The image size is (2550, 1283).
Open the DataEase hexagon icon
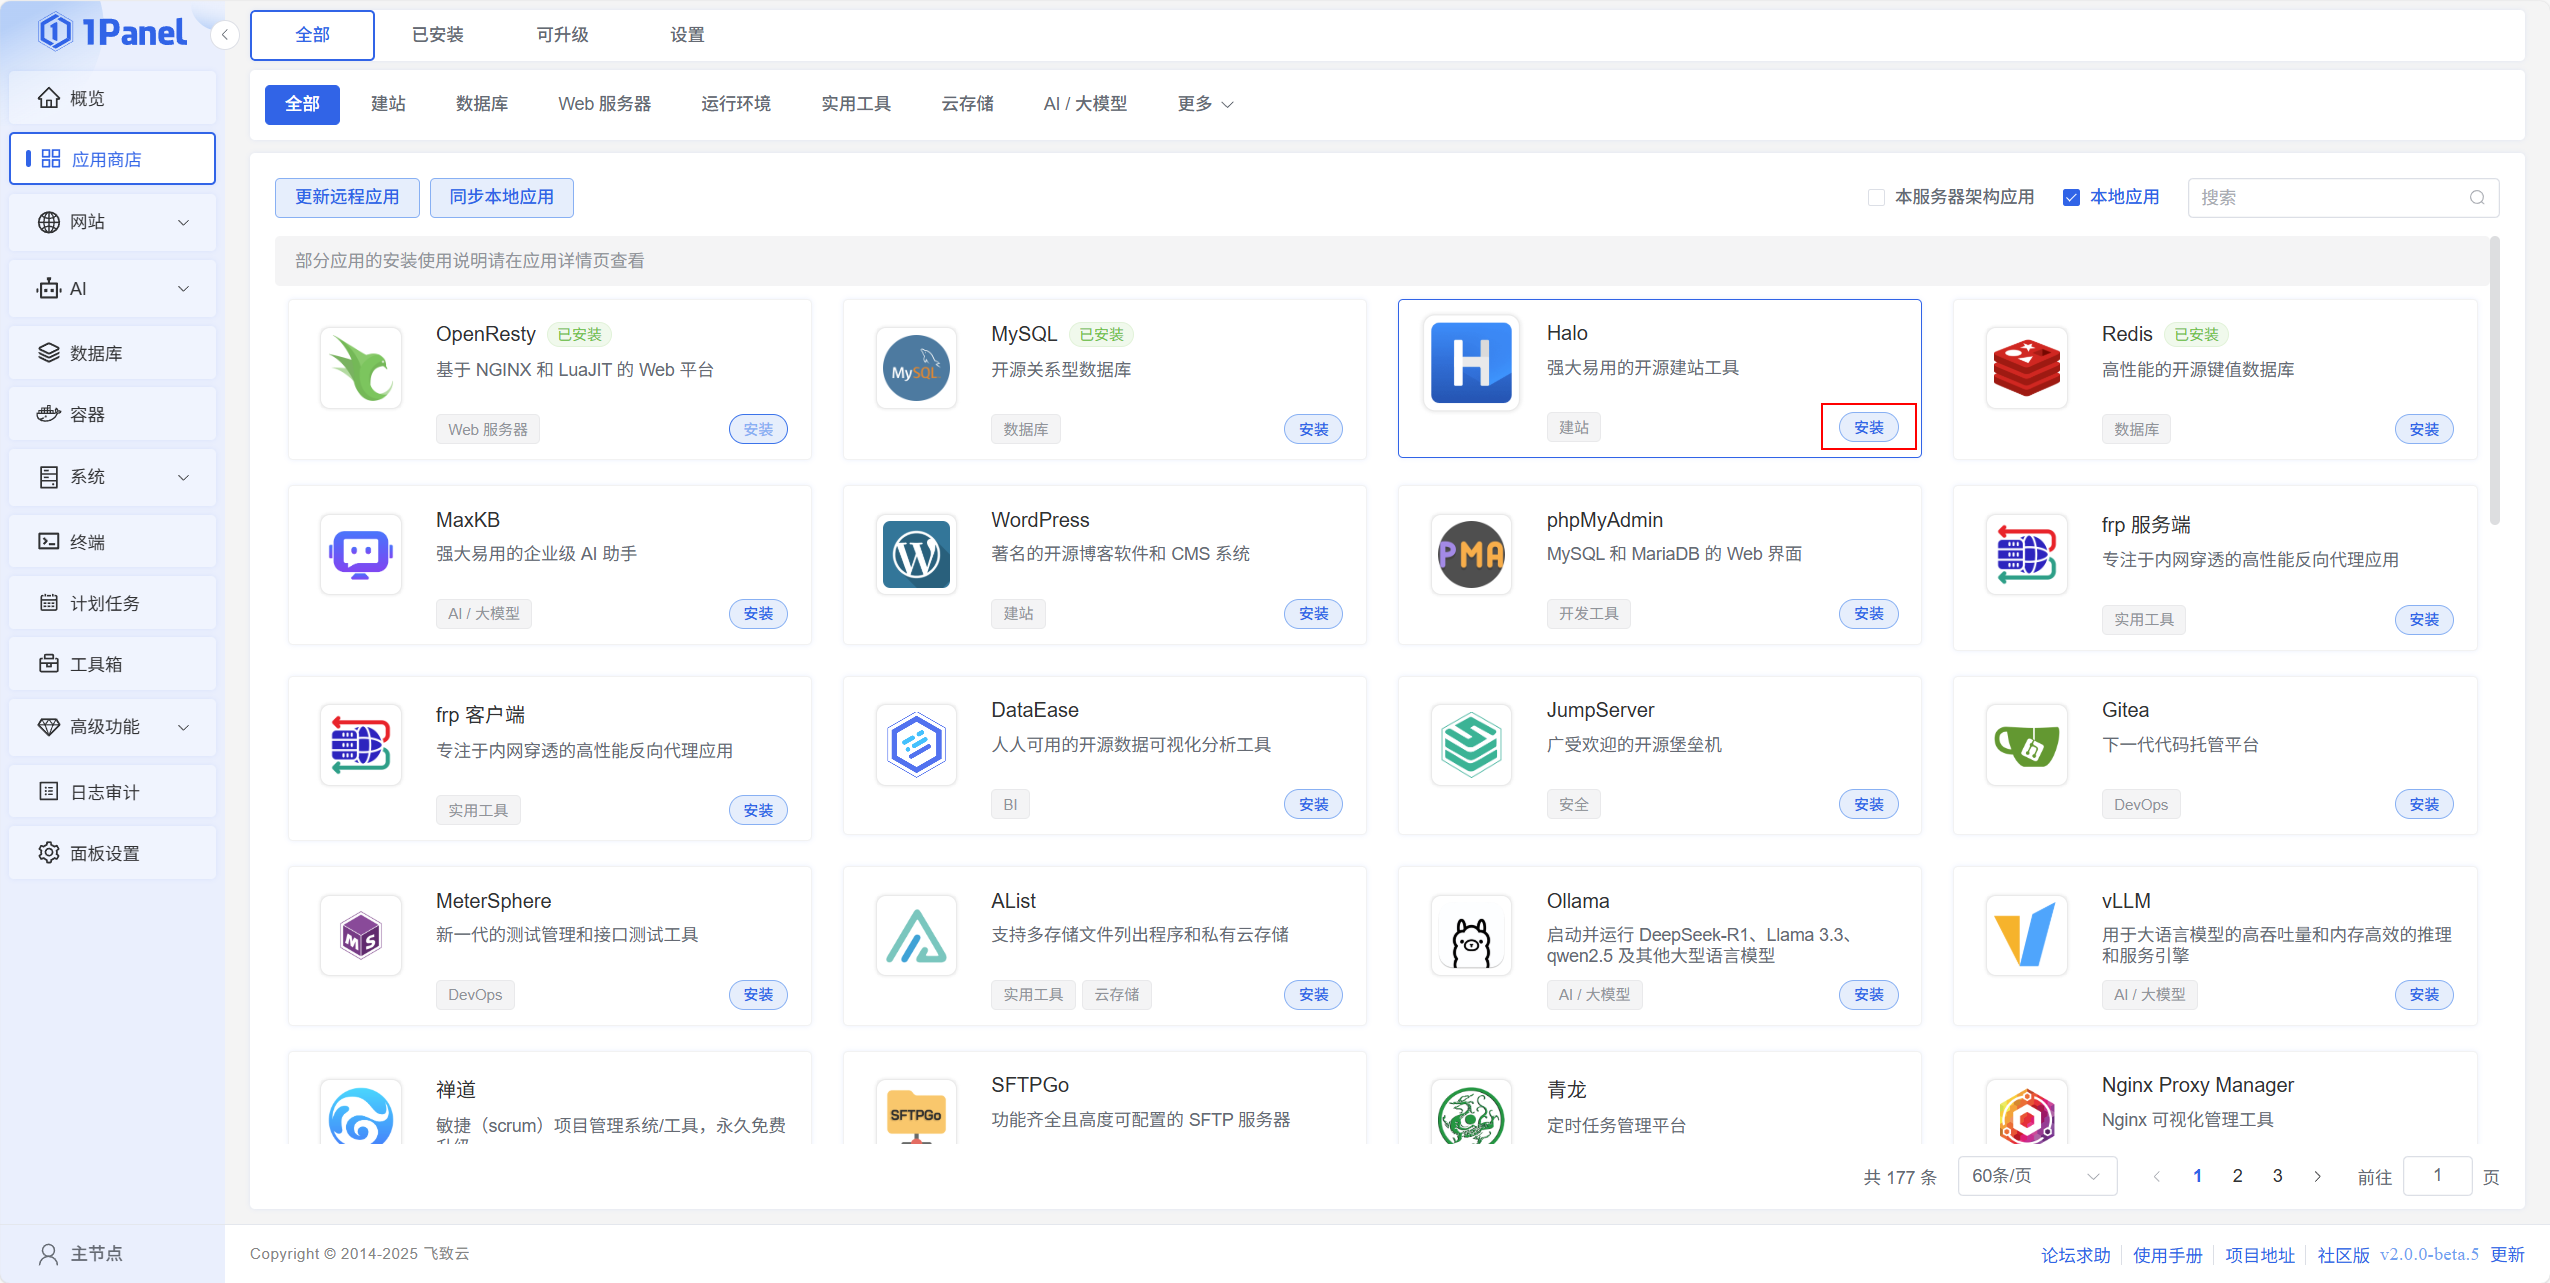pyautogui.click(x=916, y=745)
